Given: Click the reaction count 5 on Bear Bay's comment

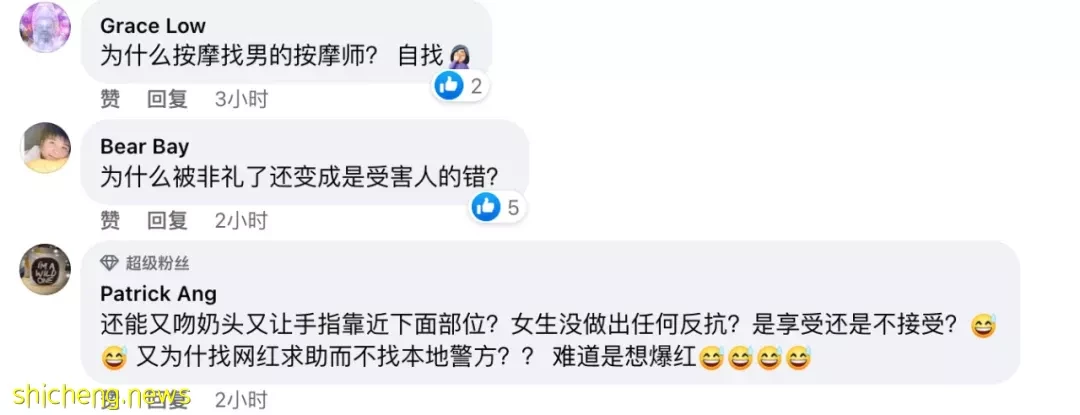Looking at the screenshot, I should coord(513,208).
